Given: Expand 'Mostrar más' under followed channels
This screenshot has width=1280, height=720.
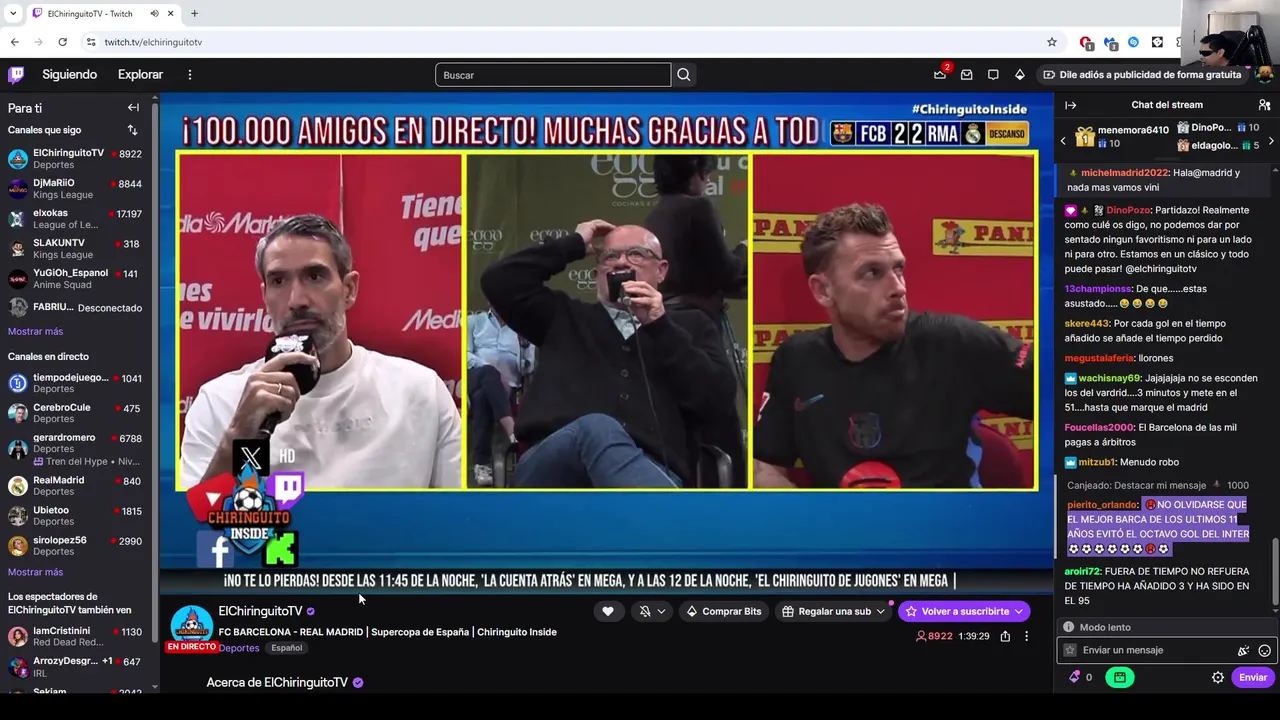Looking at the screenshot, I should [35, 331].
